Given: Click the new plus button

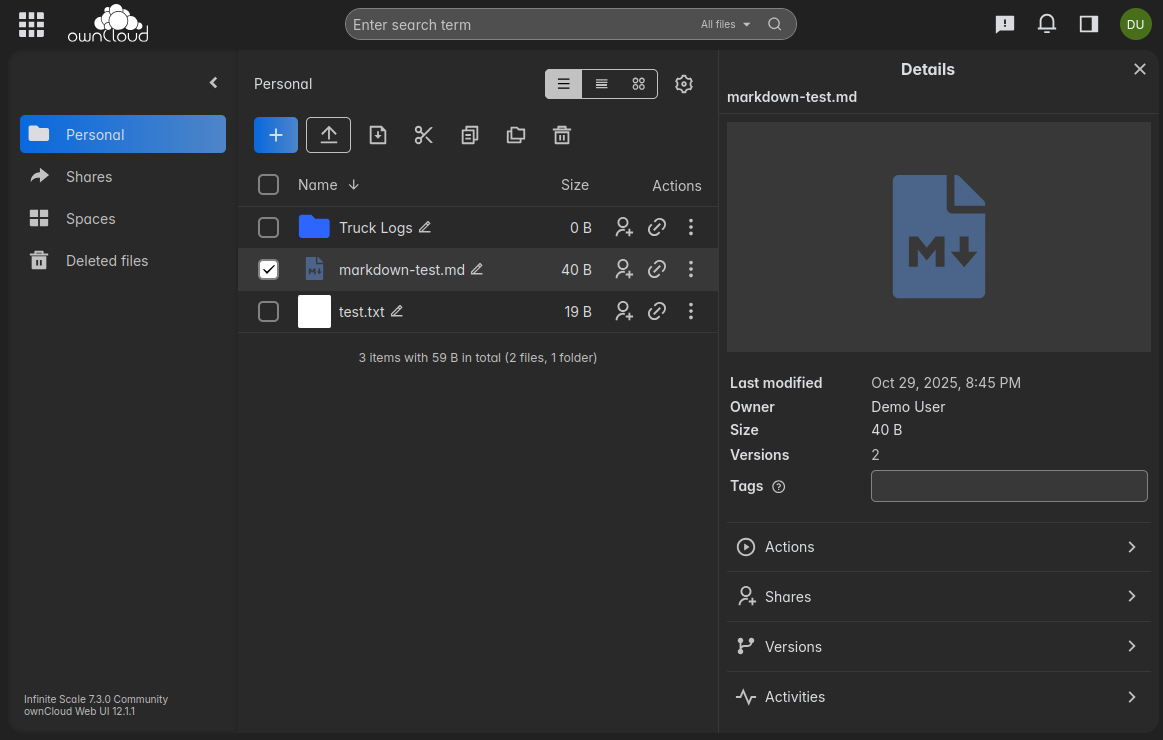Looking at the screenshot, I should pyautogui.click(x=276, y=135).
